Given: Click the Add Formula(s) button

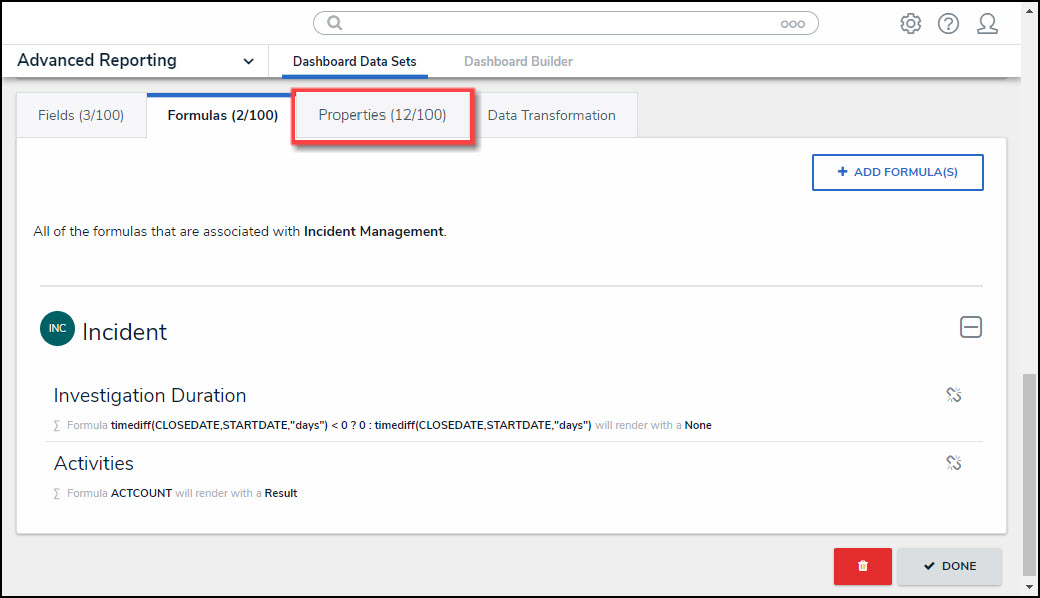Looking at the screenshot, I should [x=897, y=172].
